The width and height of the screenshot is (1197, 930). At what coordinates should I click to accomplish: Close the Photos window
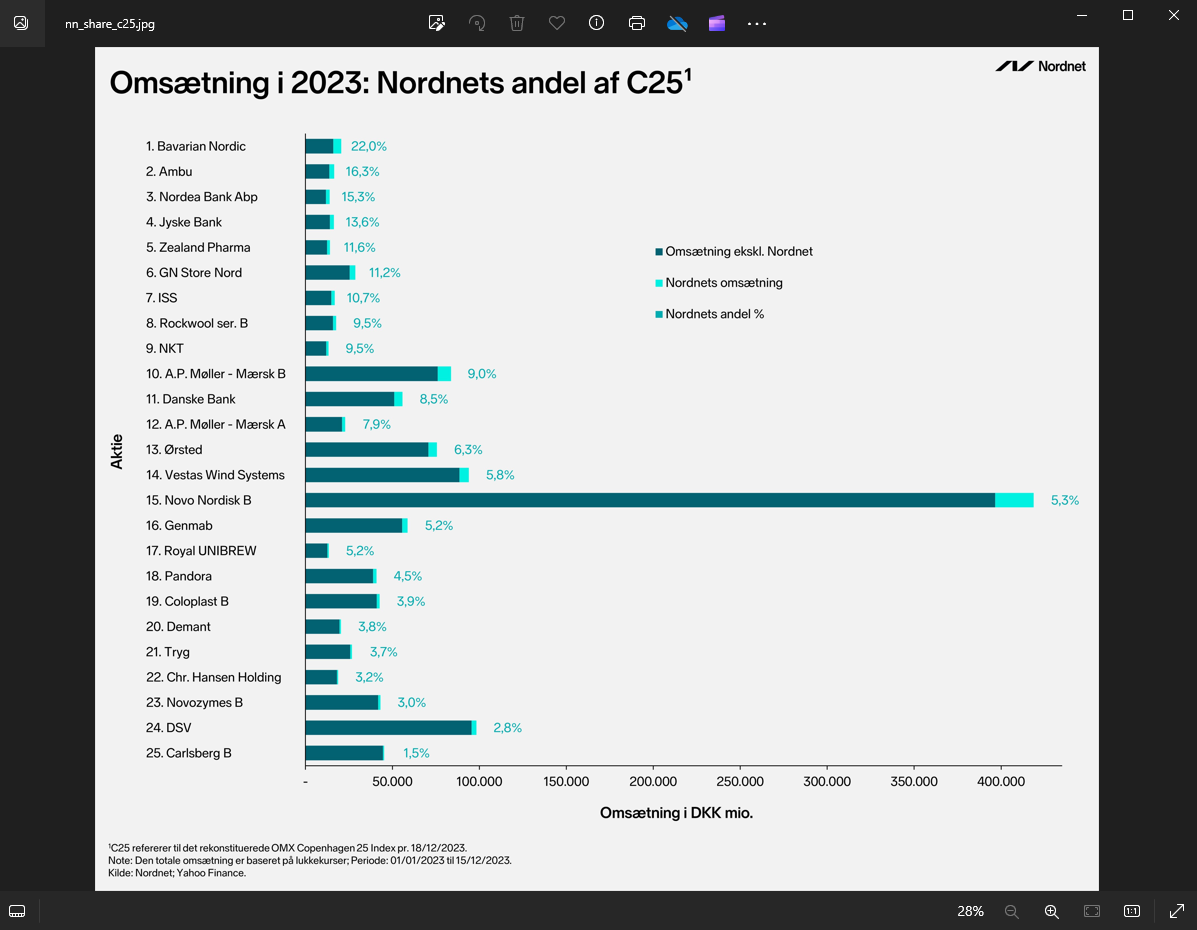1173,15
